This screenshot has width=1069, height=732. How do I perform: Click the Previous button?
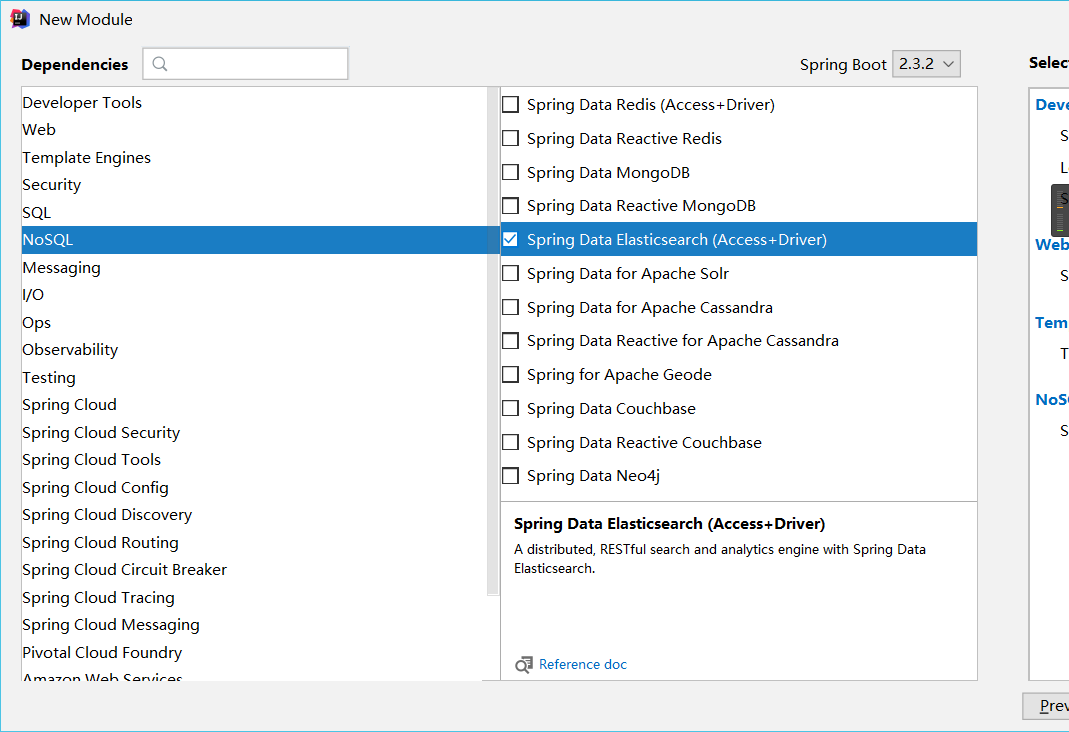1047,706
